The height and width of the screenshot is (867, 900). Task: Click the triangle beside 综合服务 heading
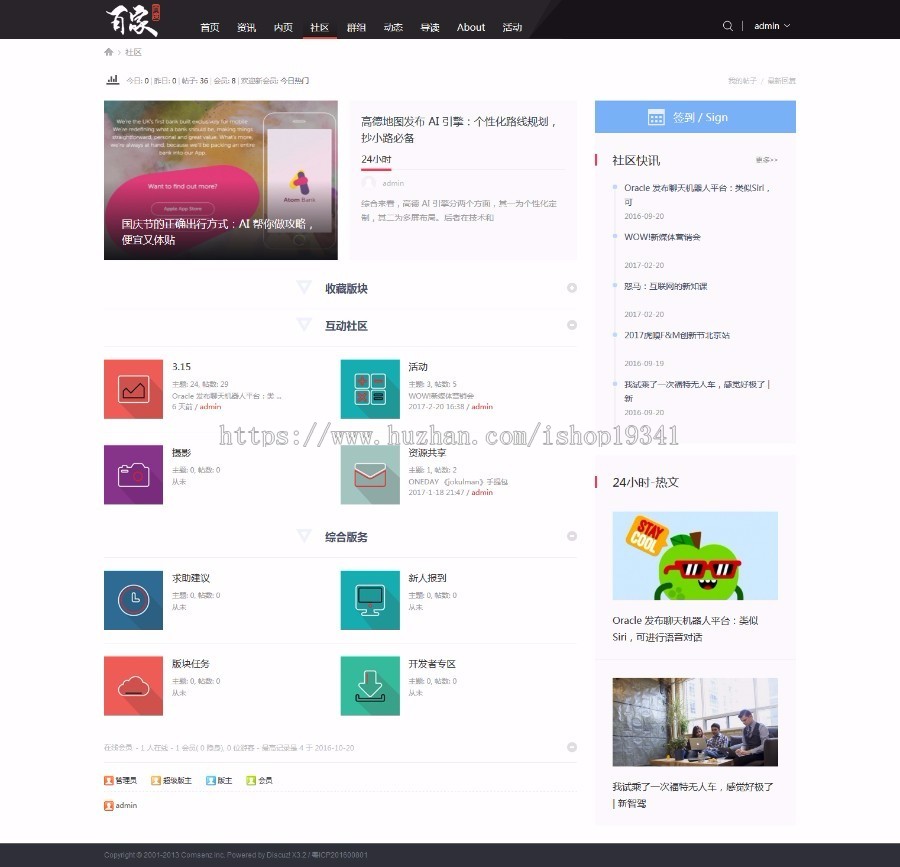[x=304, y=535]
